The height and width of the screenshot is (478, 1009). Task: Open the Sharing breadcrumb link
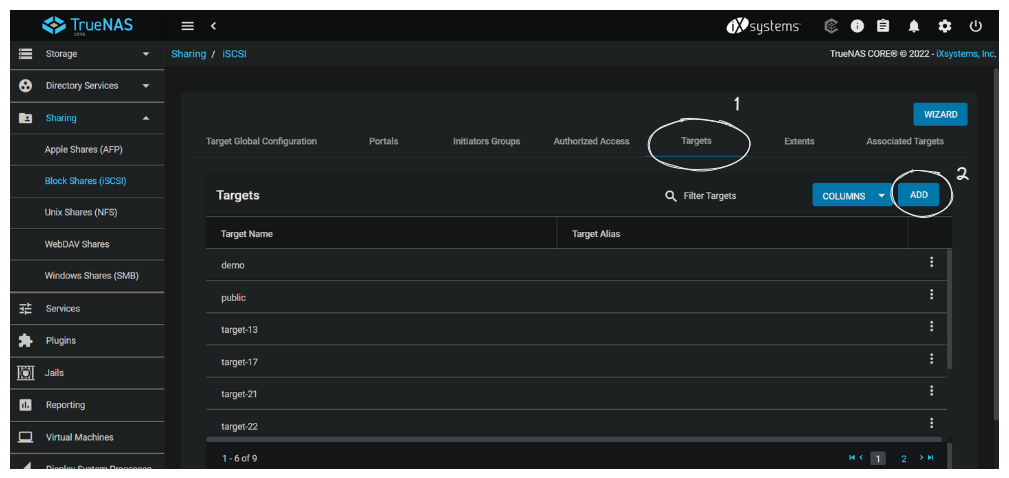click(x=189, y=54)
